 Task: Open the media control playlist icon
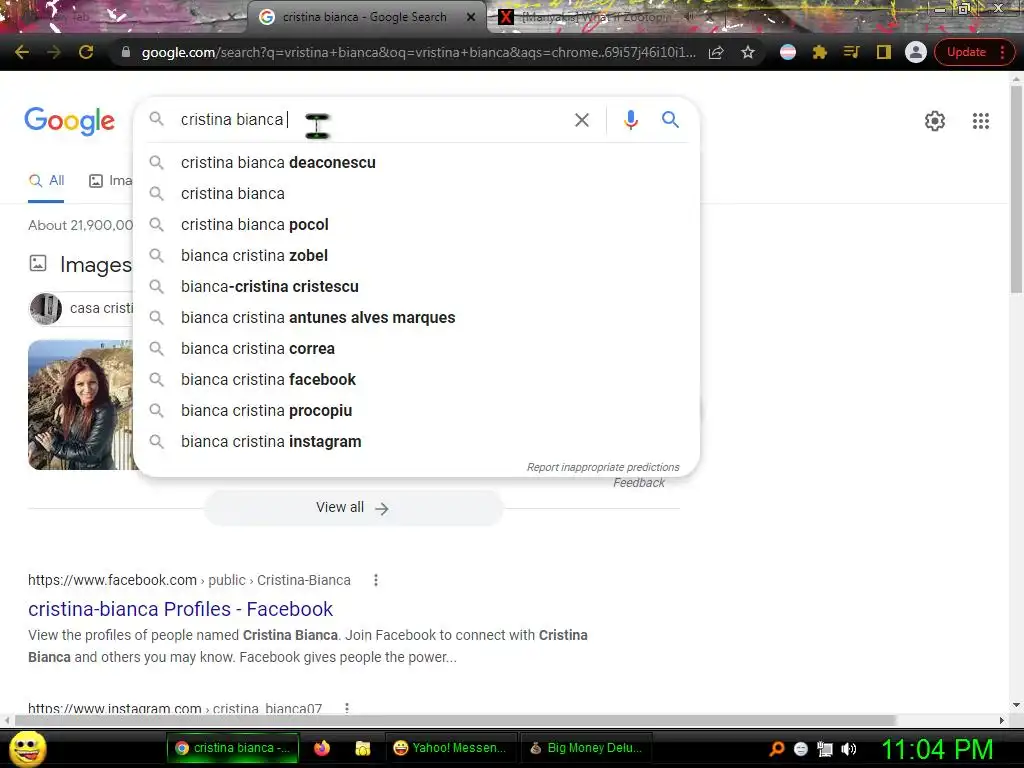click(851, 52)
